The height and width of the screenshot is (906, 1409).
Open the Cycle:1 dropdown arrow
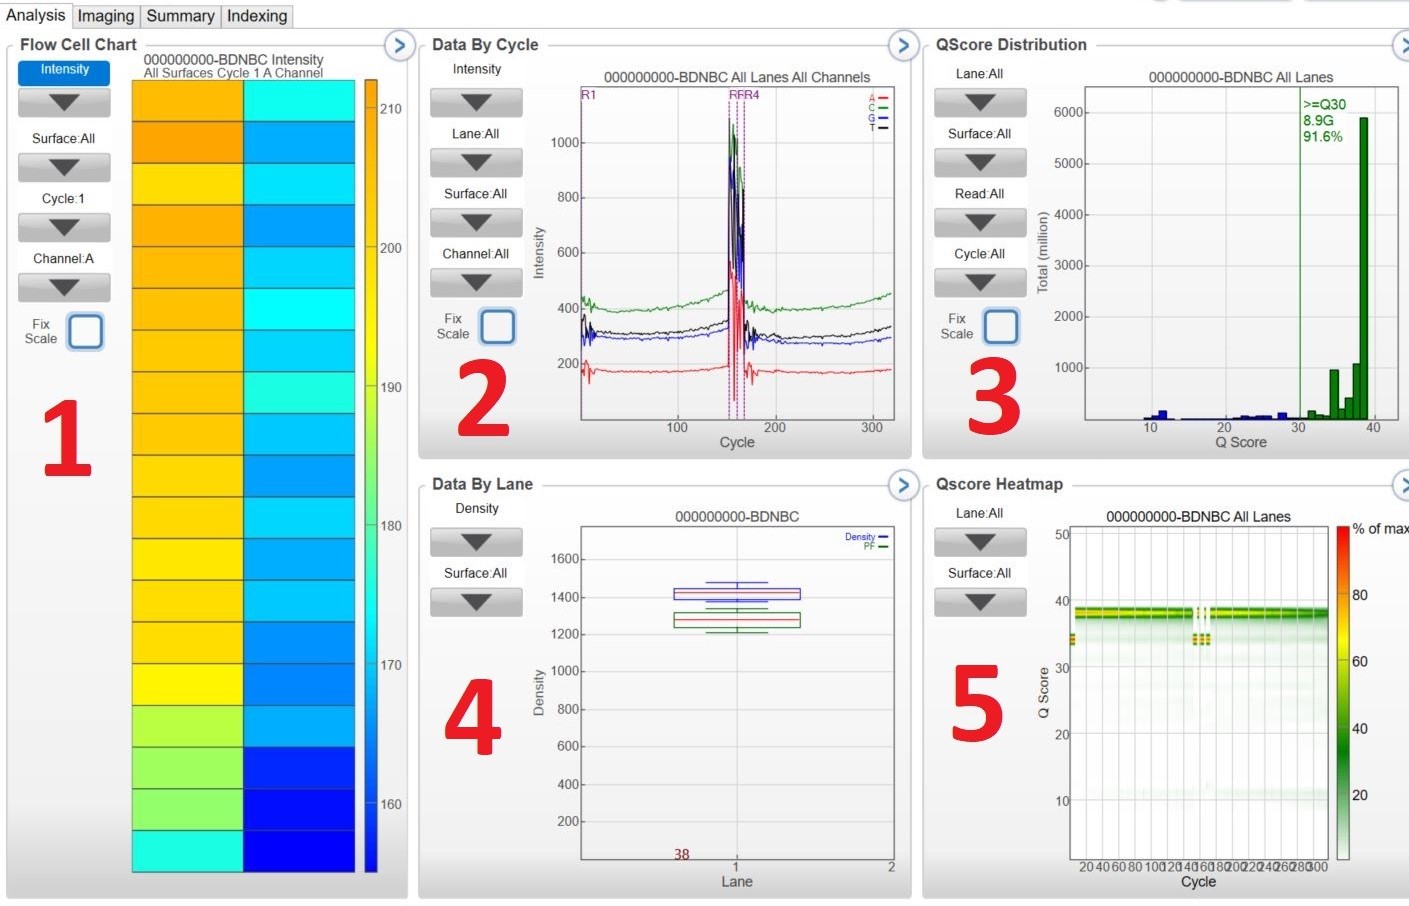tap(64, 228)
